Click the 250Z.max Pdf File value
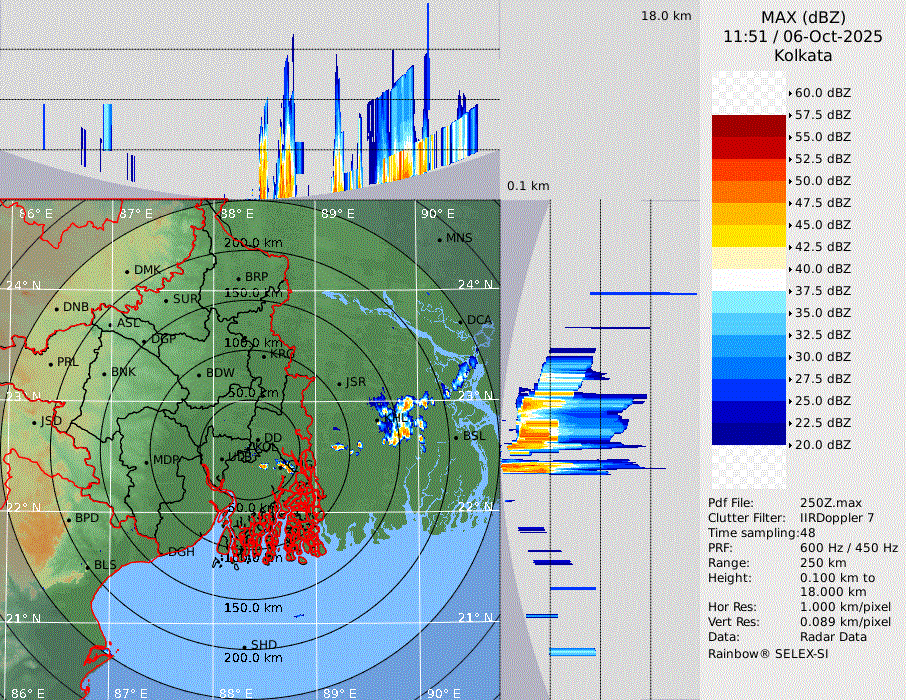The image size is (906, 700). 831,502
